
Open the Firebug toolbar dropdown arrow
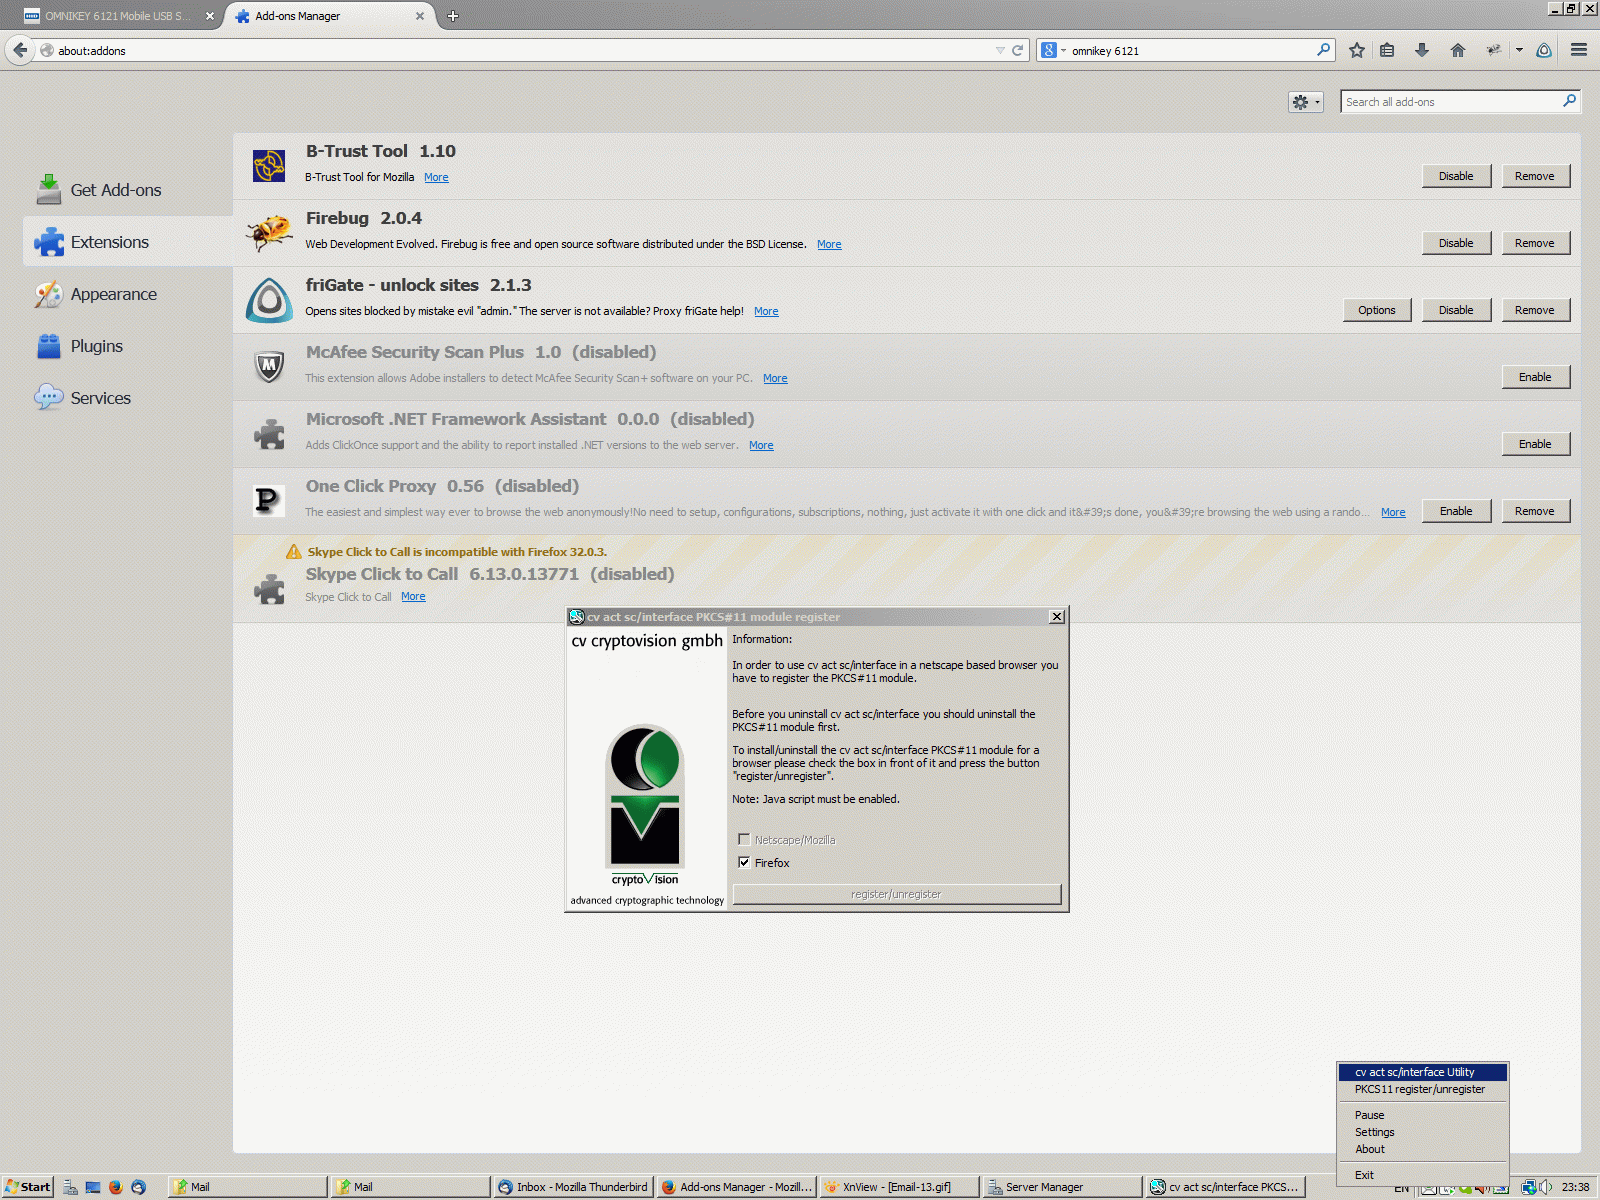[x=1519, y=50]
